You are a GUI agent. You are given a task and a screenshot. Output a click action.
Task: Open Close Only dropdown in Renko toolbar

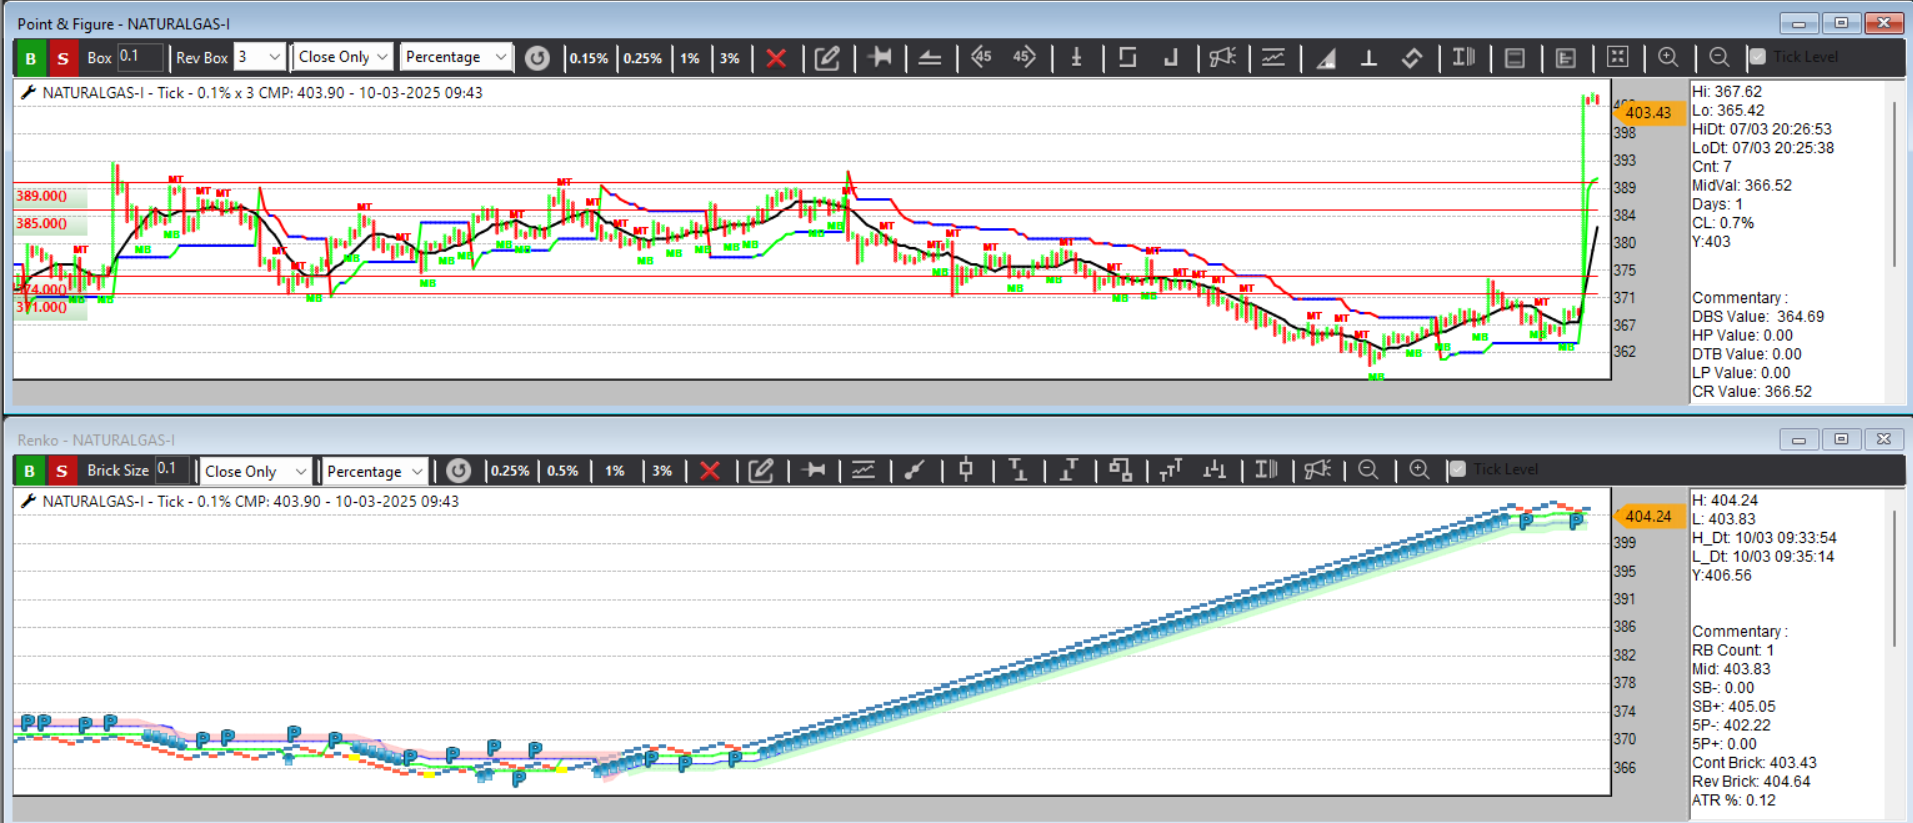(x=255, y=471)
